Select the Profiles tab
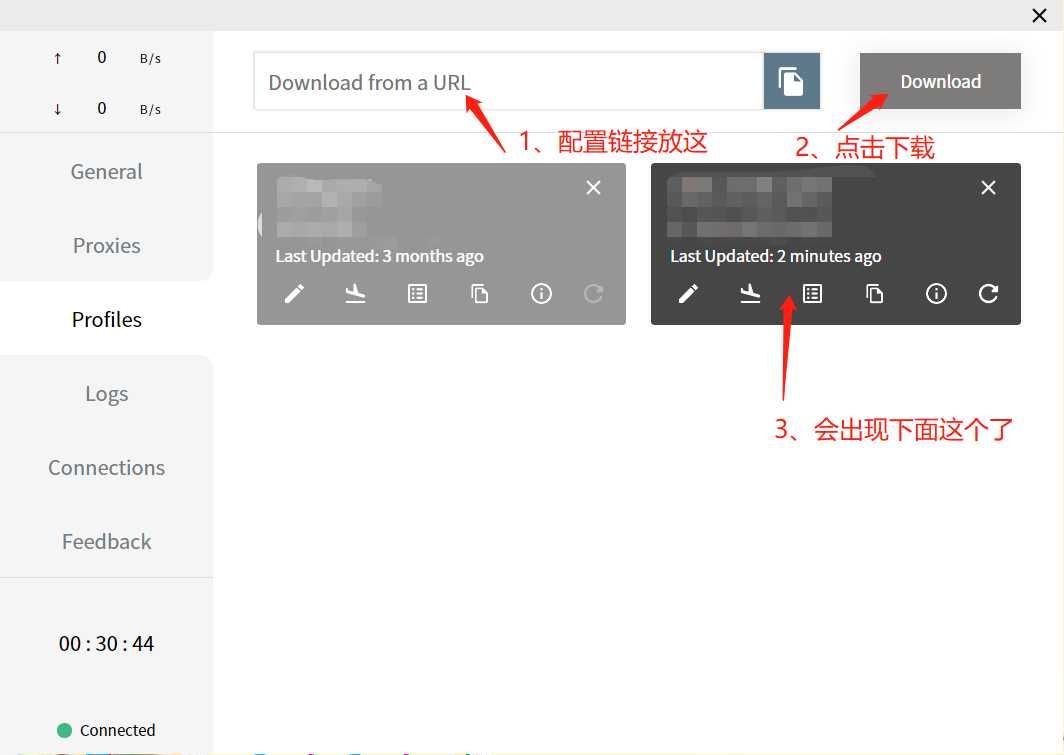1064x755 pixels. (x=107, y=320)
